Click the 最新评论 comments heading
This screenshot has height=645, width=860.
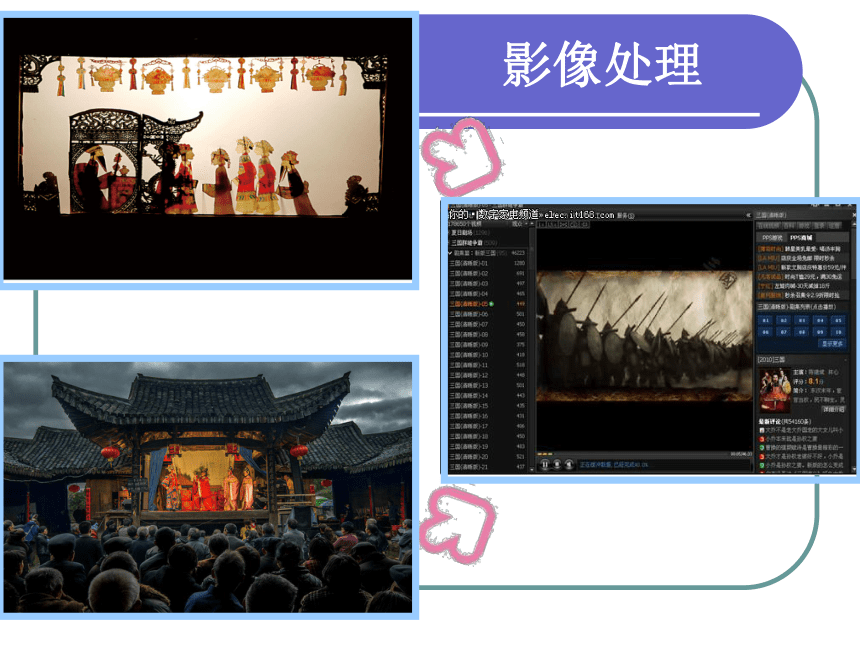784,421
